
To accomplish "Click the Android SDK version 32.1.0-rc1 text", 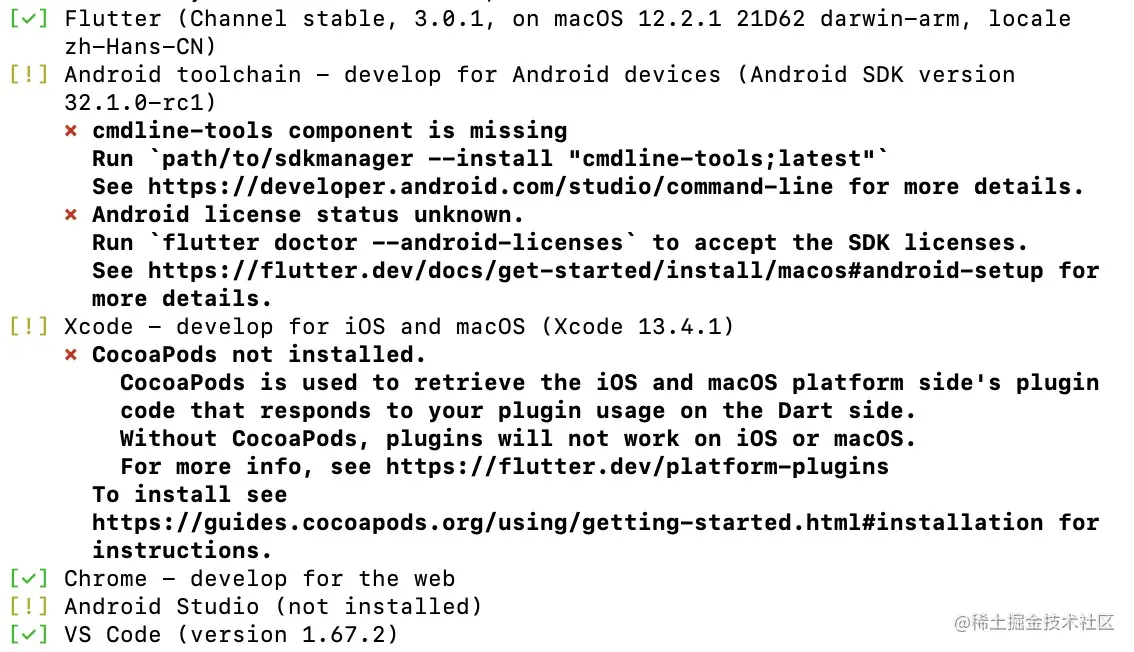I will (x=540, y=88).
